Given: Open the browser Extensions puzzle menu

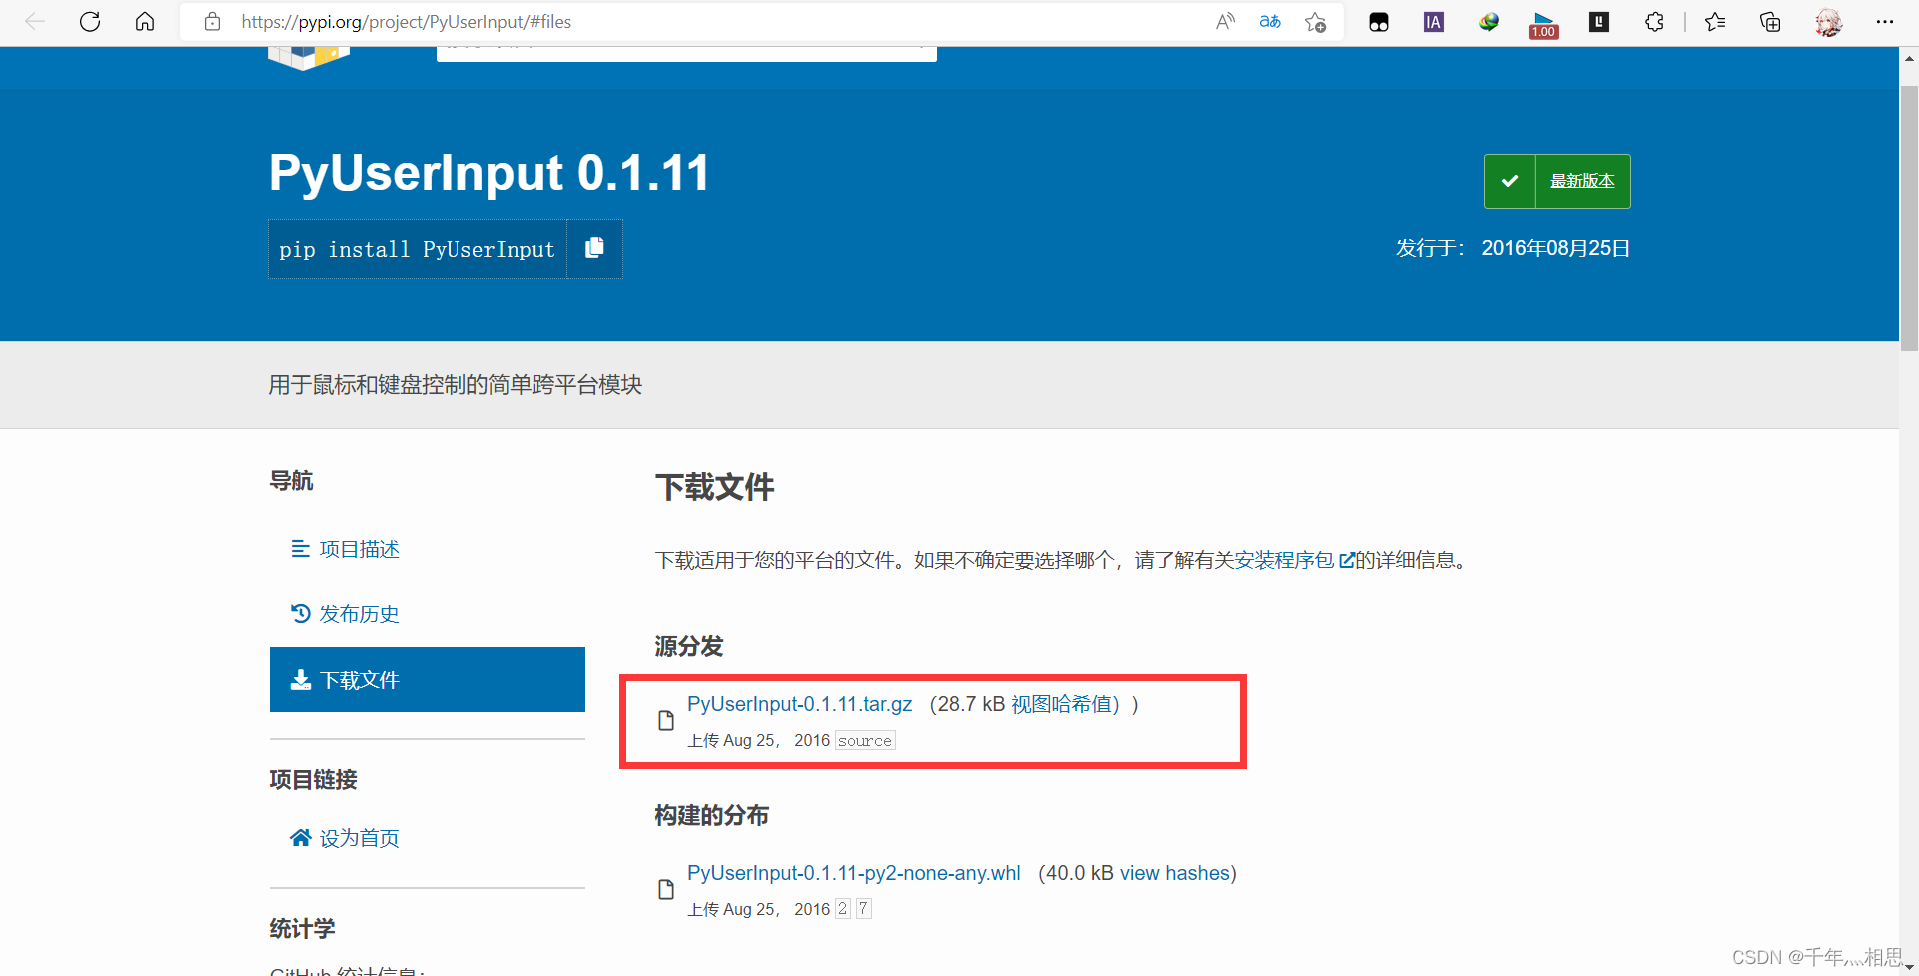Looking at the screenshot, I should tap(1654, 21).
